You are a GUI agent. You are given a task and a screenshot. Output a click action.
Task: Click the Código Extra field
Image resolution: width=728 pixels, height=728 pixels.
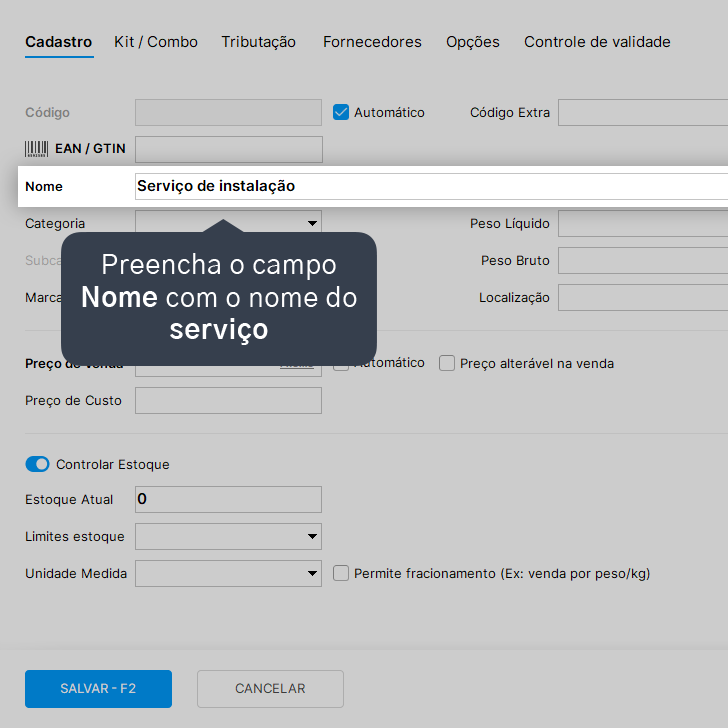(x=643, y=112)
